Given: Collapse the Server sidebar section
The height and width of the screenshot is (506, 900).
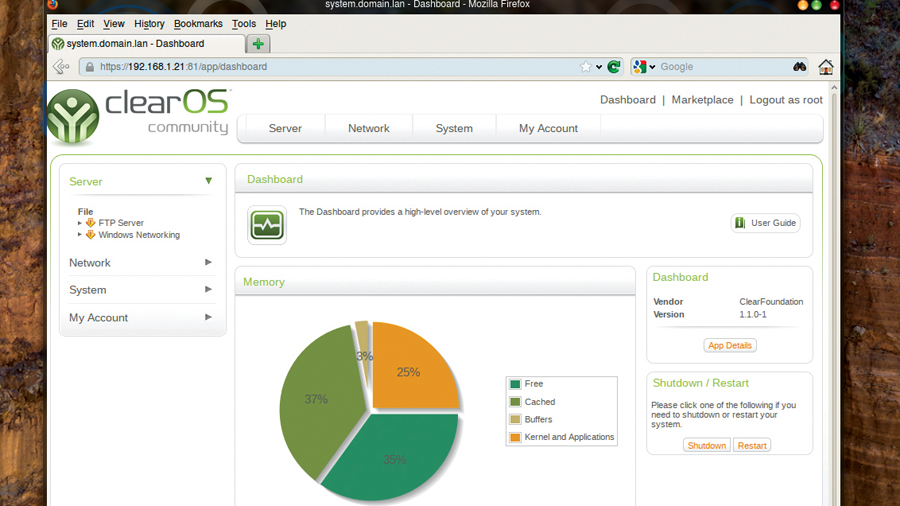Looking at the screenshot, I should pyautogui.click(x=208, y=181).
